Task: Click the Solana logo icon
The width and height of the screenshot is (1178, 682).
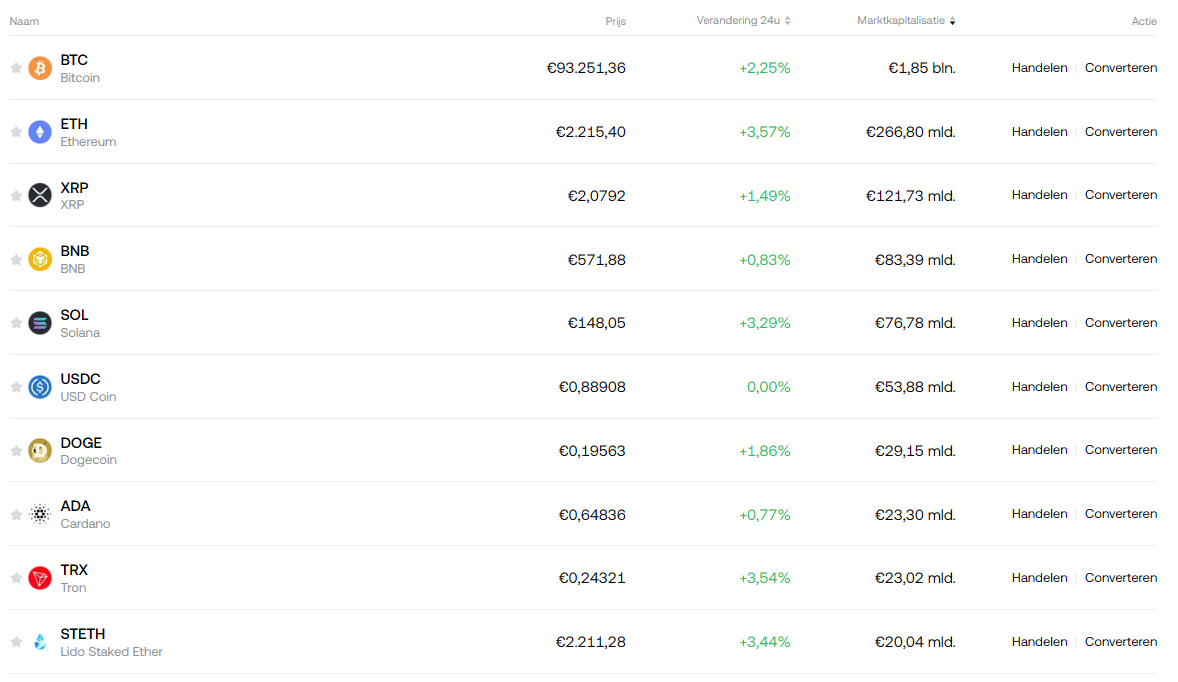Action: tap(40, 323)
